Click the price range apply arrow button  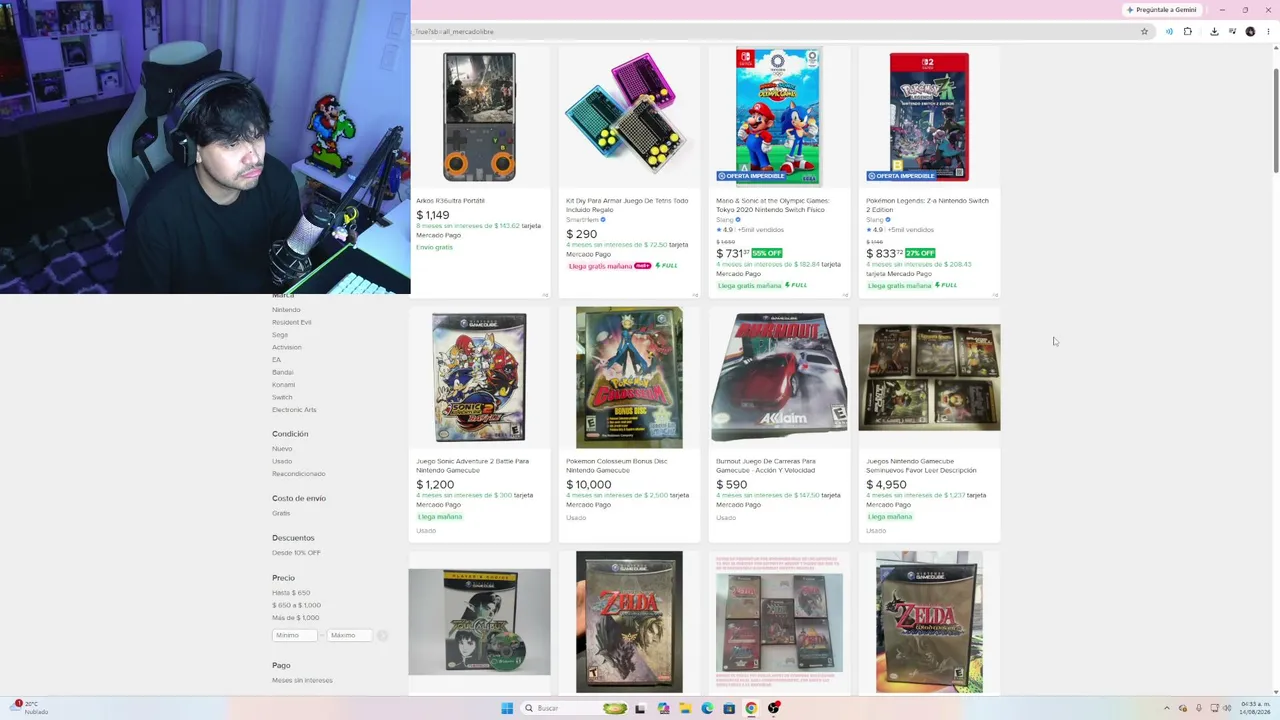point(382,635)
